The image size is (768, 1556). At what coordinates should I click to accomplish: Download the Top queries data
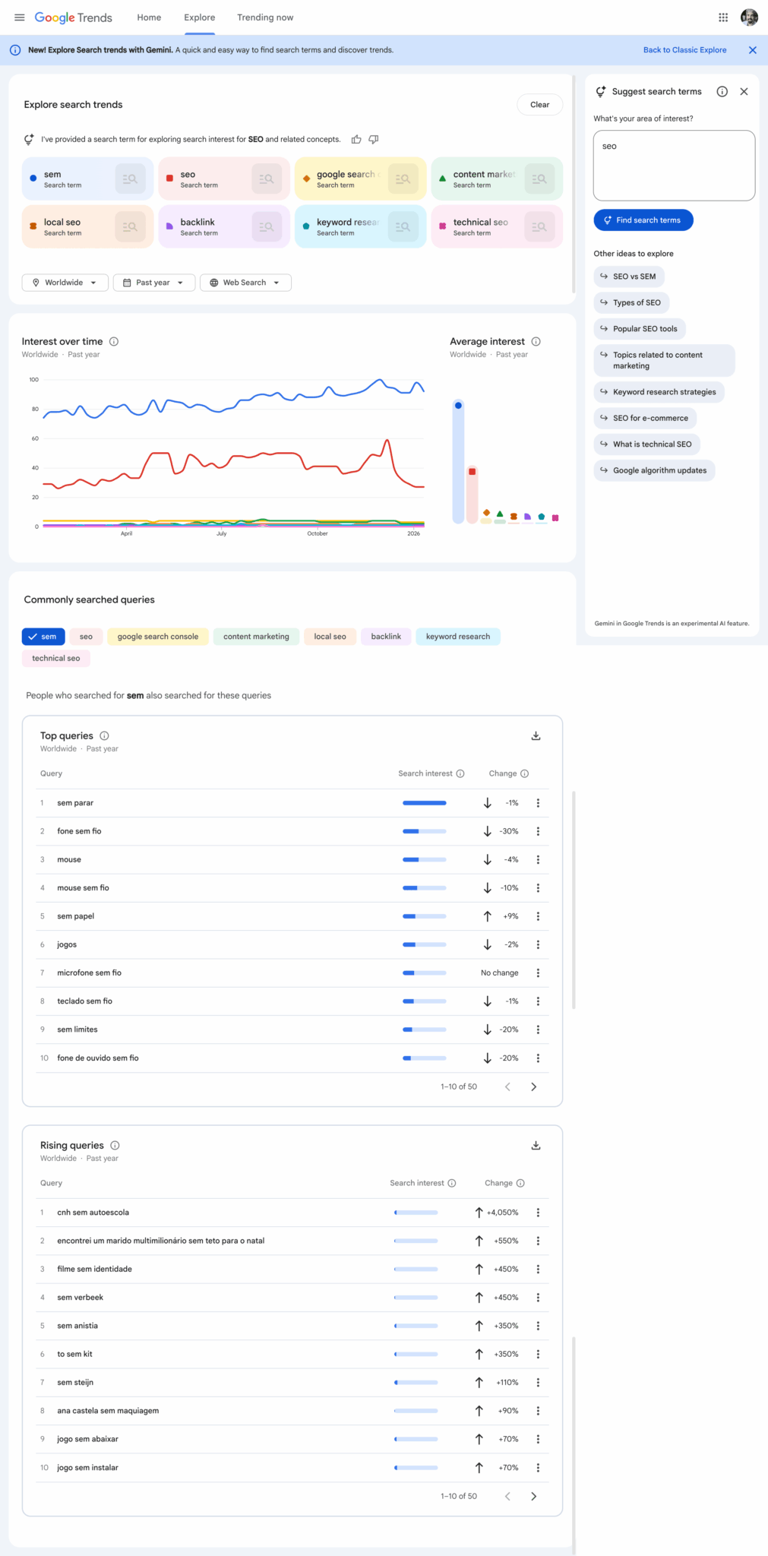tap(536, 734)
